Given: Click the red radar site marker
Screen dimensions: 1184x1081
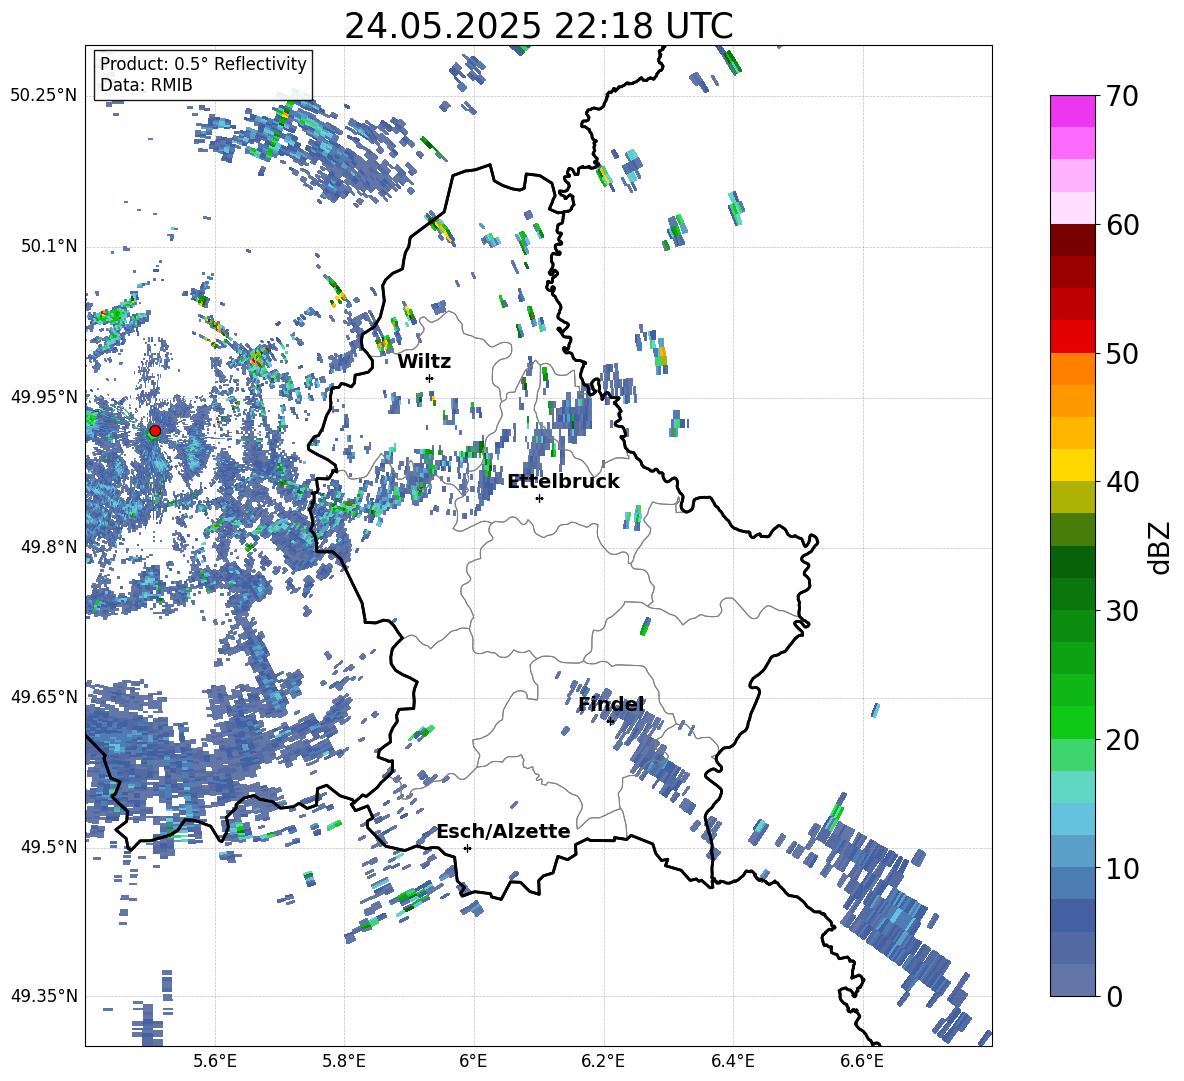Looking at the screenshot, I should pyautogui.click(x=155, y=431).
